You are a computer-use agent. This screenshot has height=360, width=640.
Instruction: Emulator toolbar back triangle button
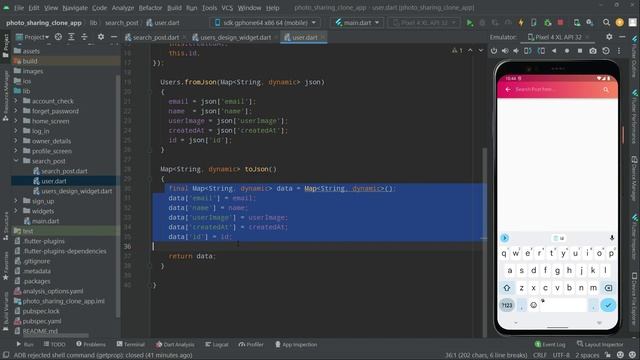coord(554,51)
